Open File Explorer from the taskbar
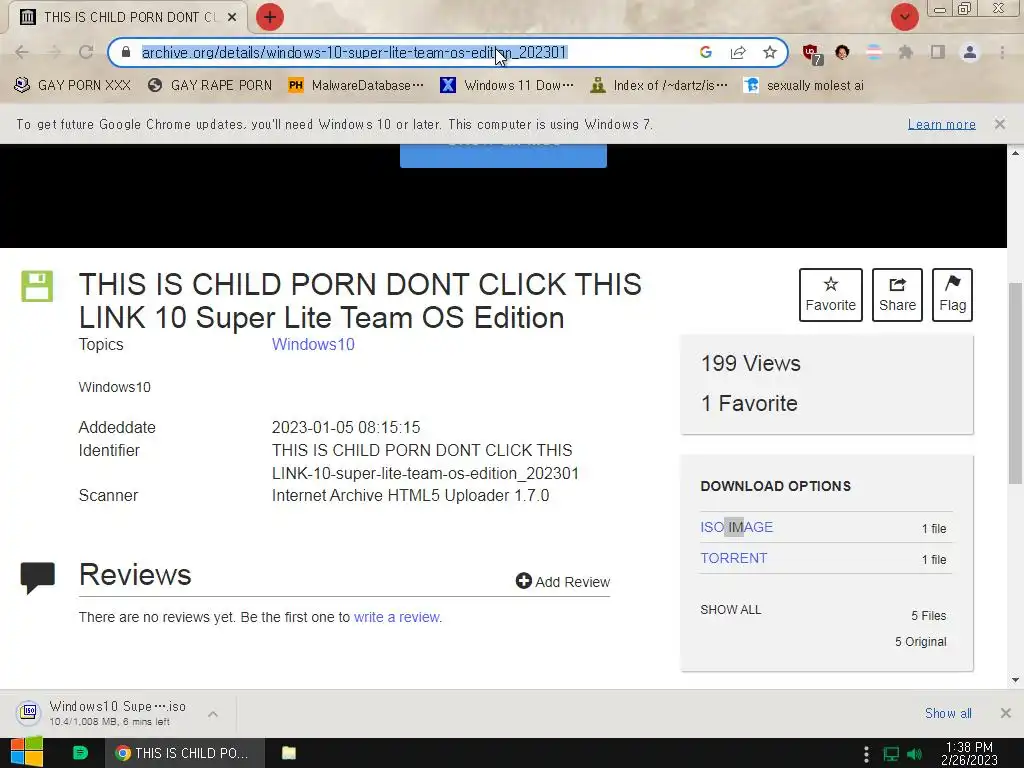Viewport: 1024px width, 768px height. pyautogui.click(x=289, y=753)
